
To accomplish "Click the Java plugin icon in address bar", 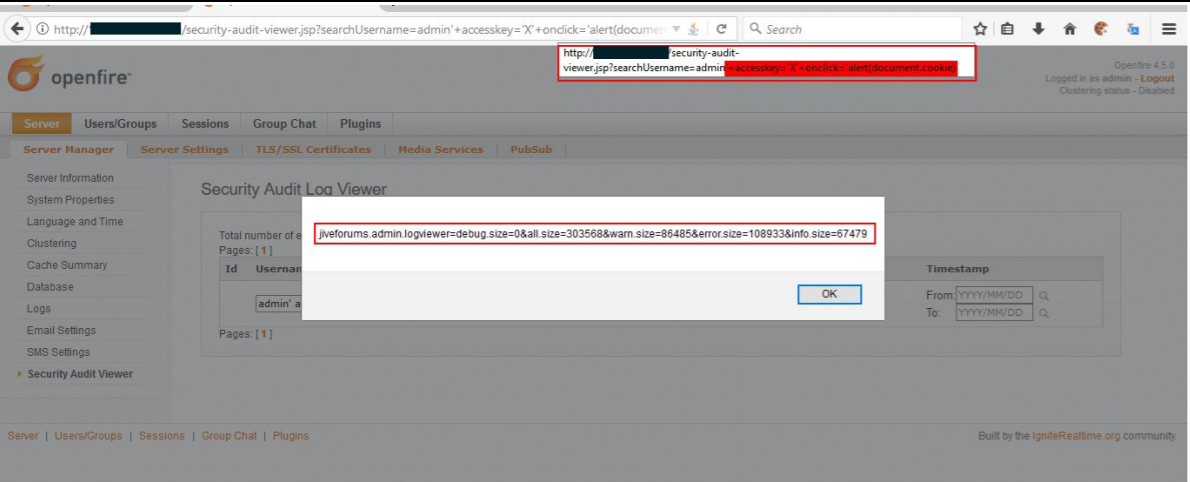I will (x=693, y=30).
